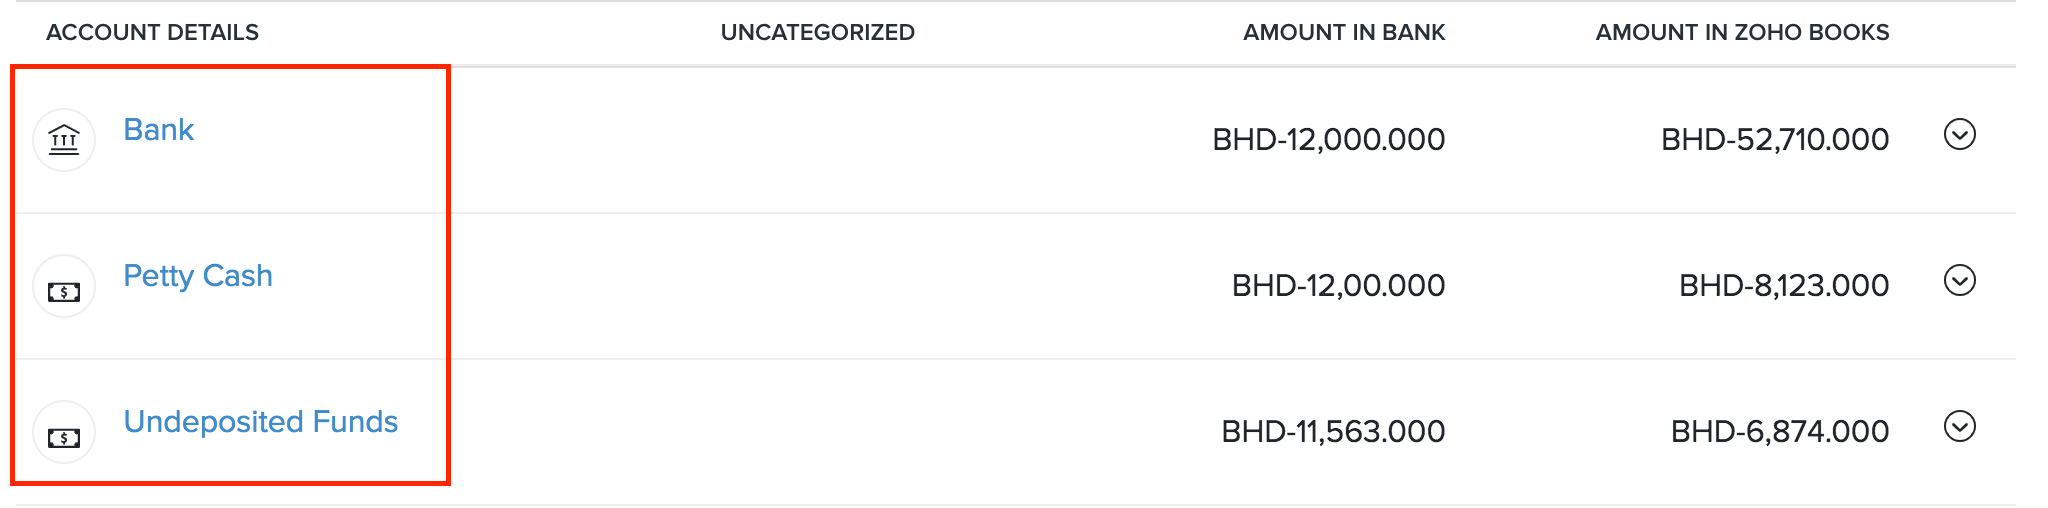Expand the Bank row dropdown arrow
This screenshot has height=508, width=2048.
pos(1959,134)
